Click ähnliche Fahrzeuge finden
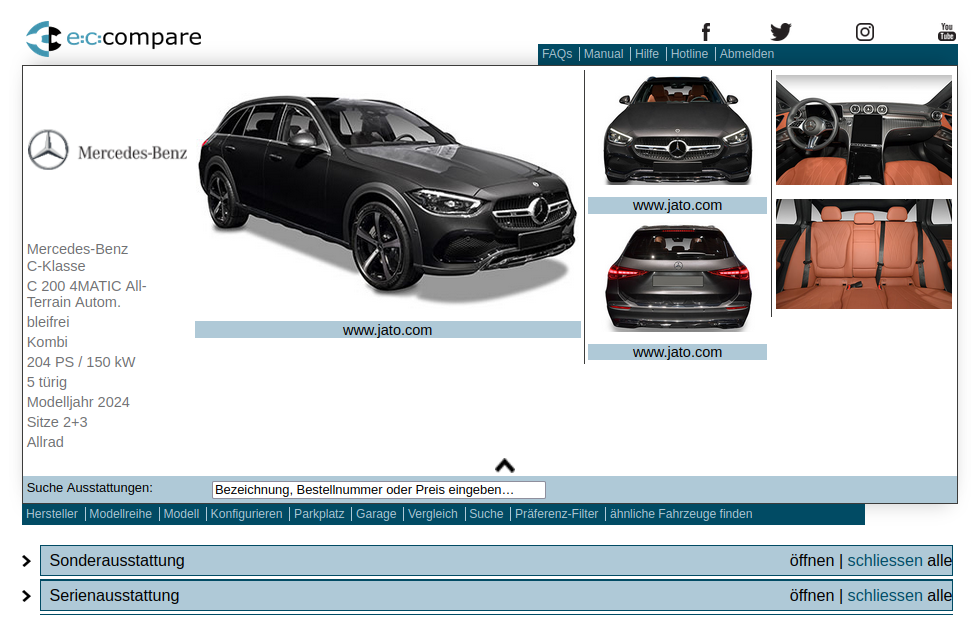Image resolution: width=975 pixels, height=631 pixels. (681, 514)
